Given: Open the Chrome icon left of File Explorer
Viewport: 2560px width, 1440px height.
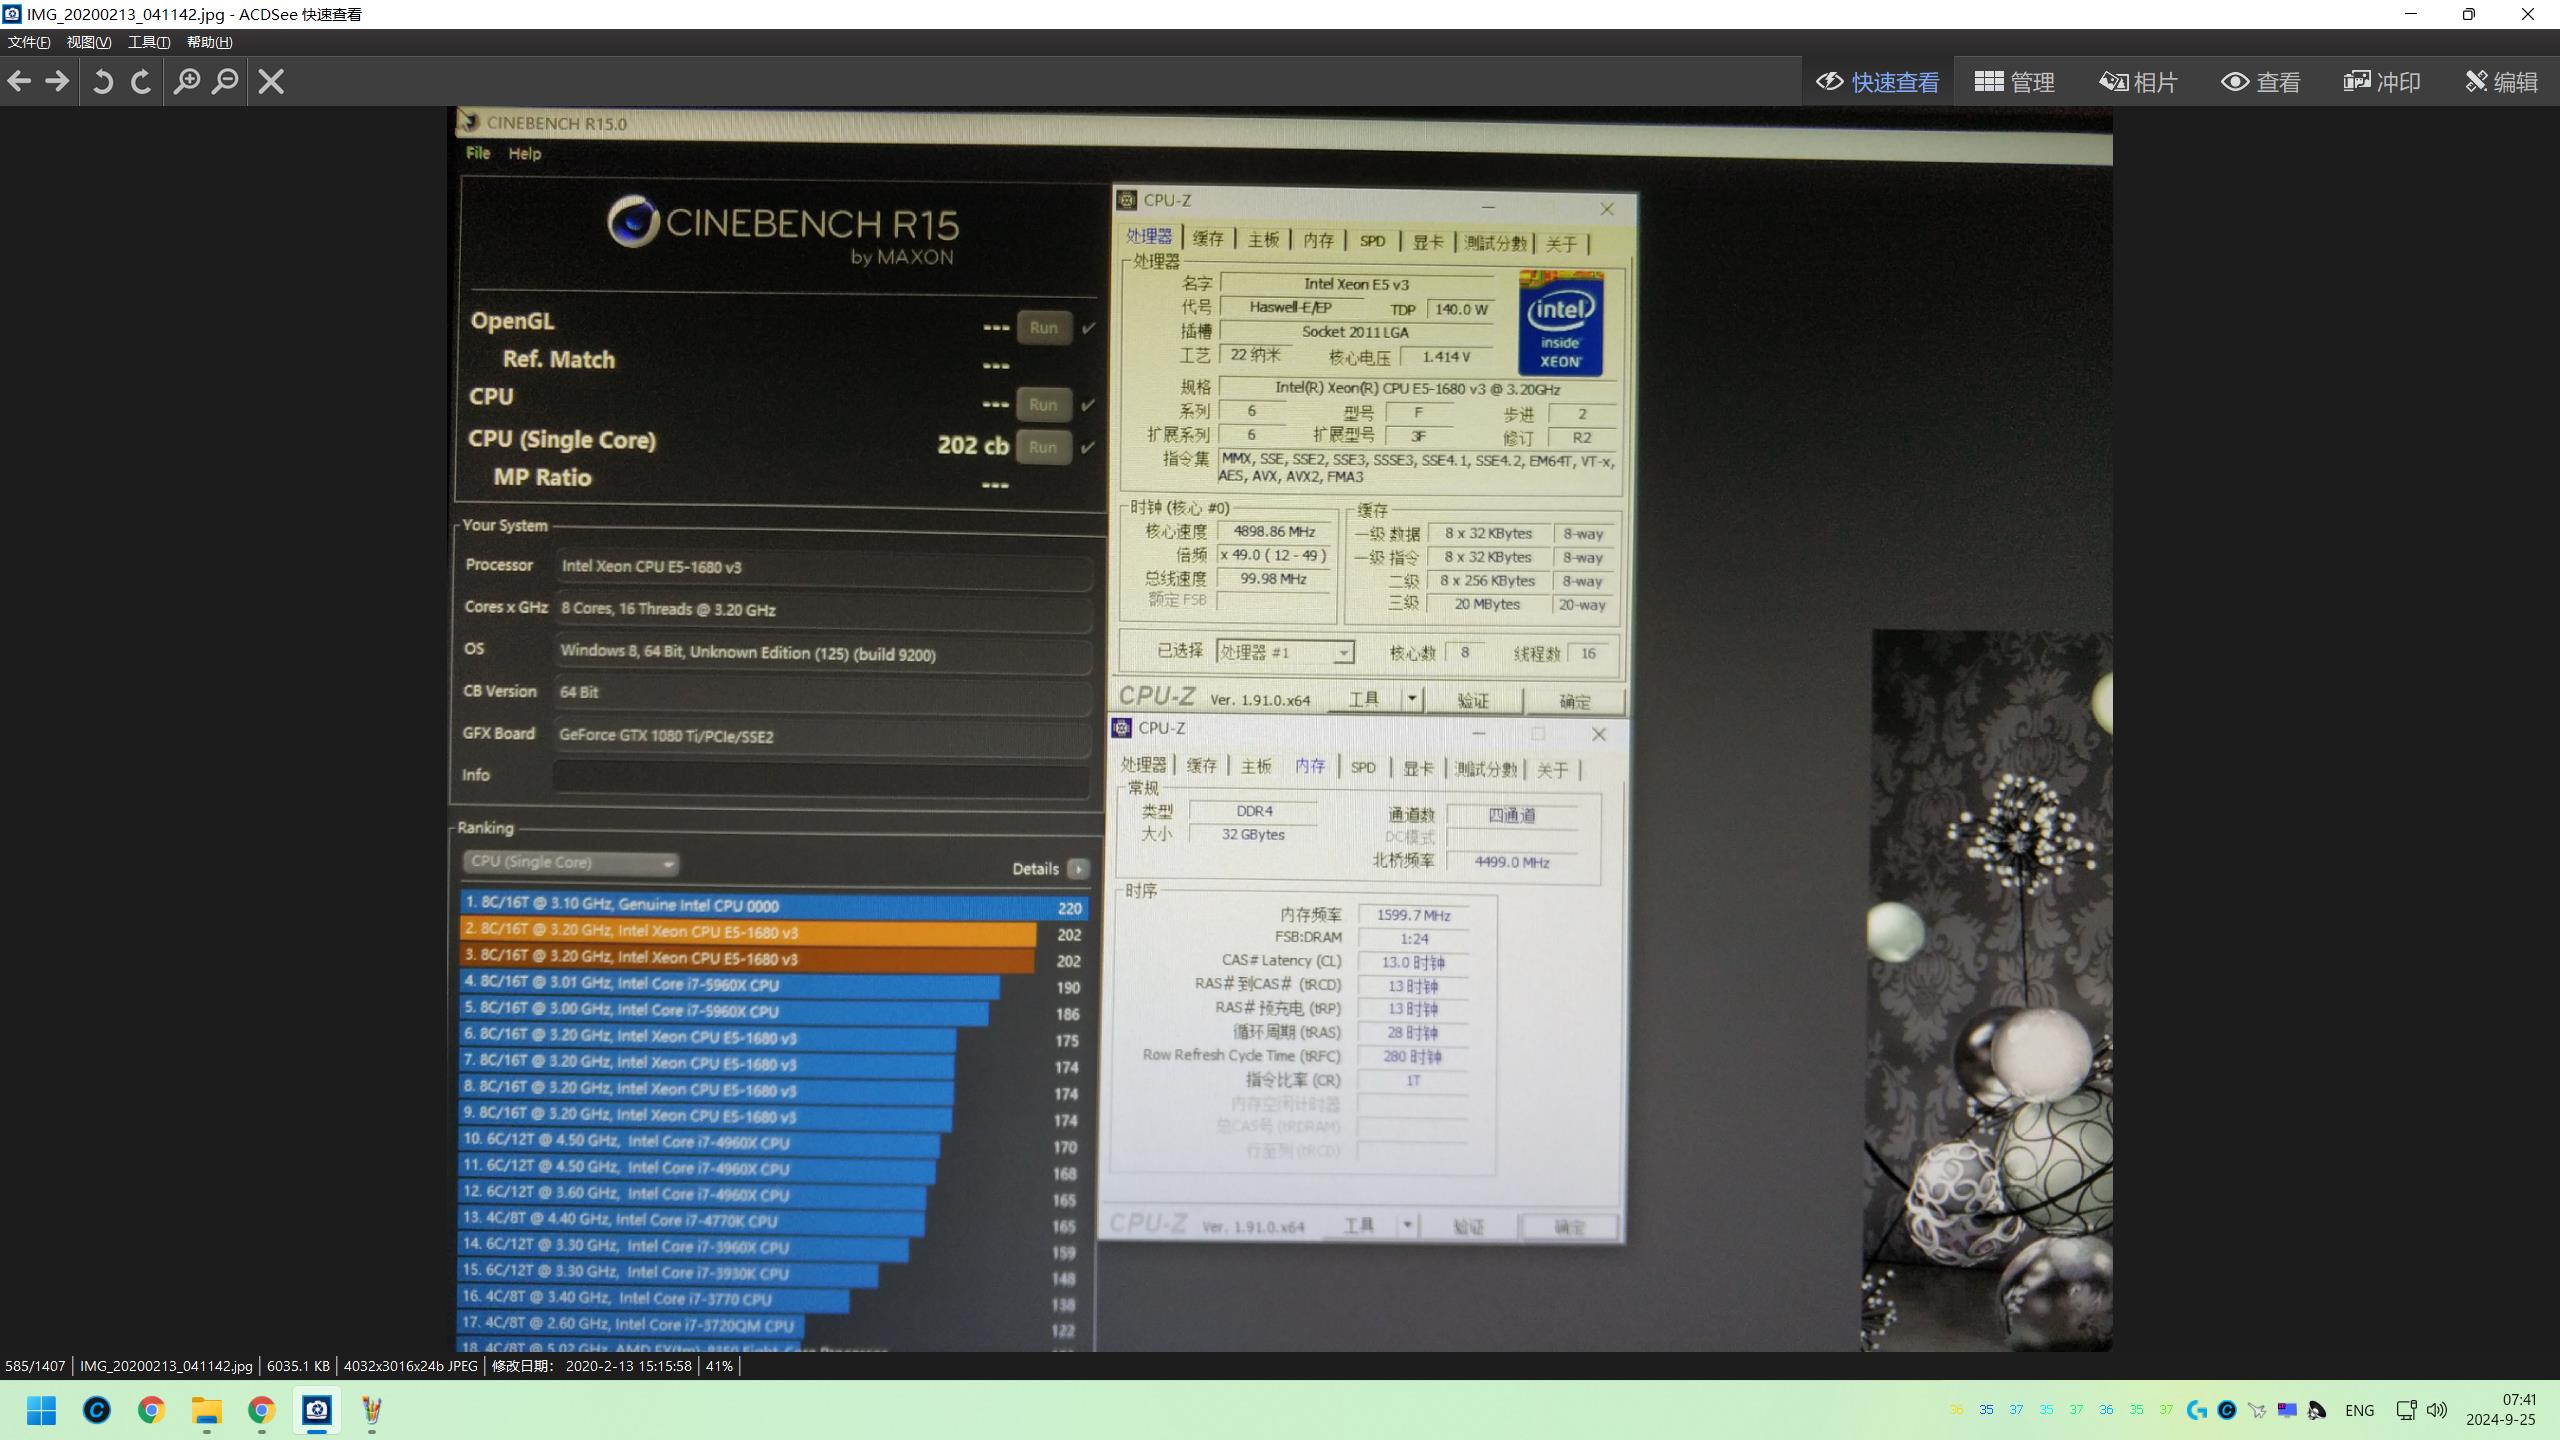Looking at the screenshot, I should 152,1410.
